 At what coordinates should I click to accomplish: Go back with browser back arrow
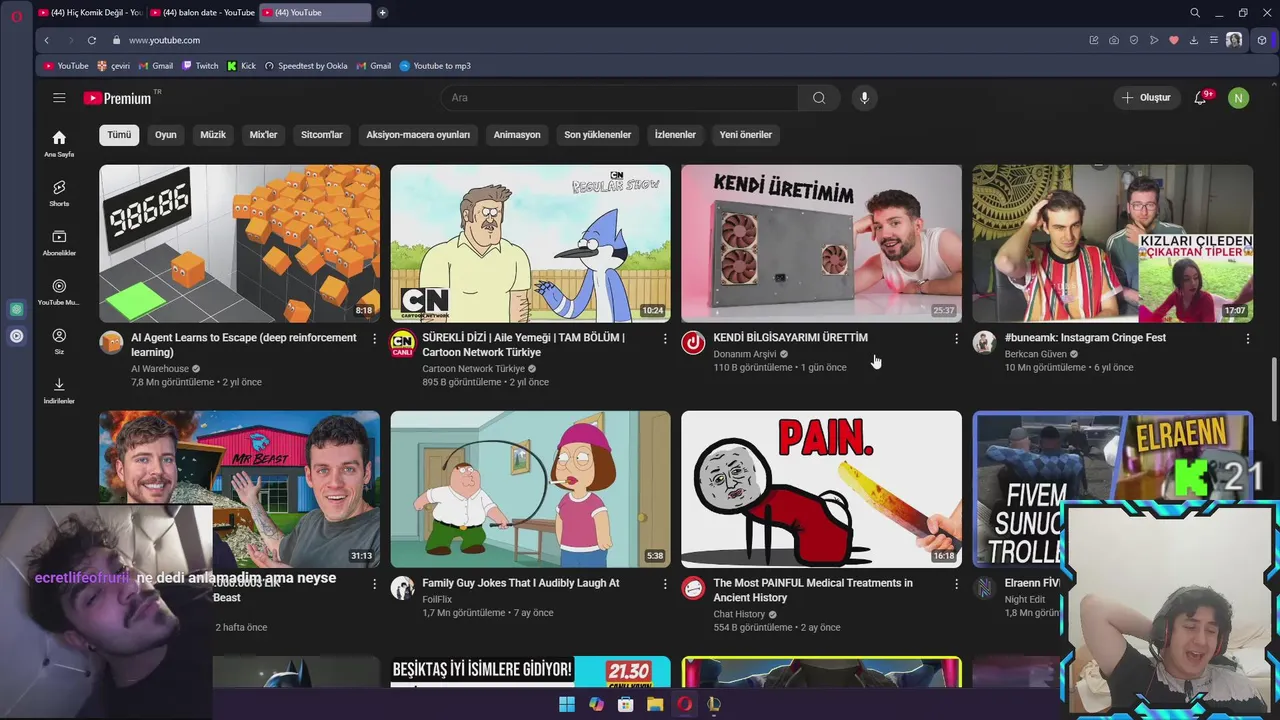click(x=46, y=40)
